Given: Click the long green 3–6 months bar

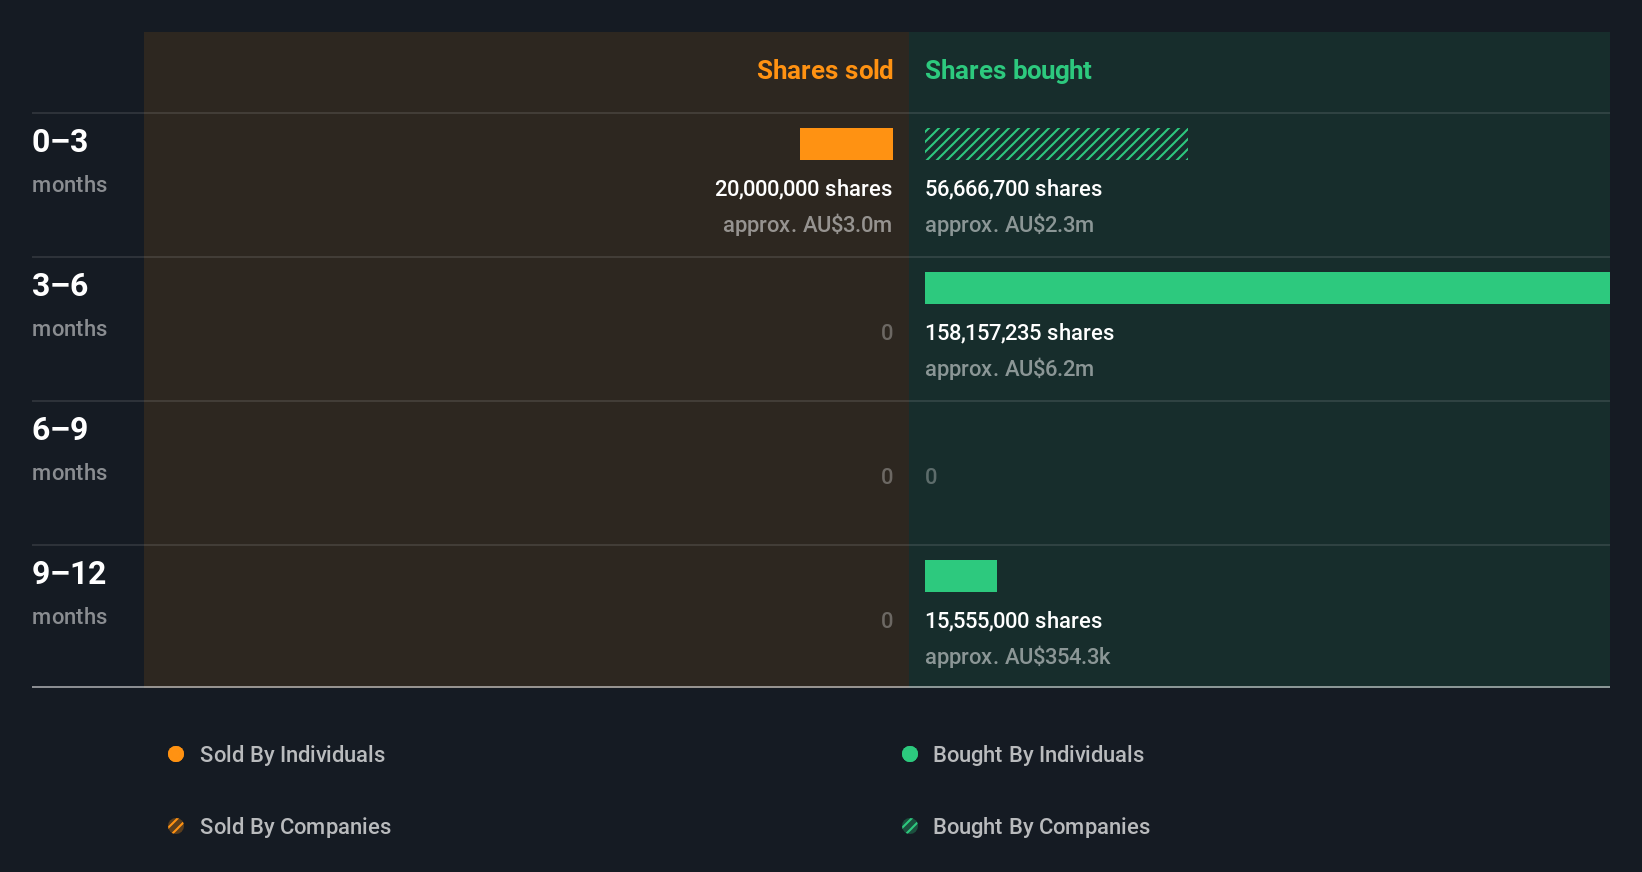Looking at the screenshot, I should point(1267,288).
